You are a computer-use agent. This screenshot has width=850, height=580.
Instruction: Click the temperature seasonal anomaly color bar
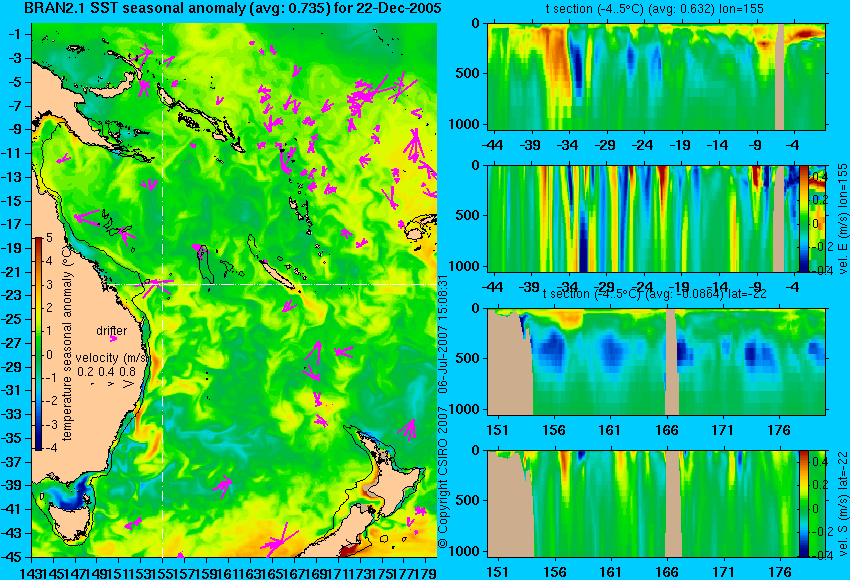click(x=38, y=344)
